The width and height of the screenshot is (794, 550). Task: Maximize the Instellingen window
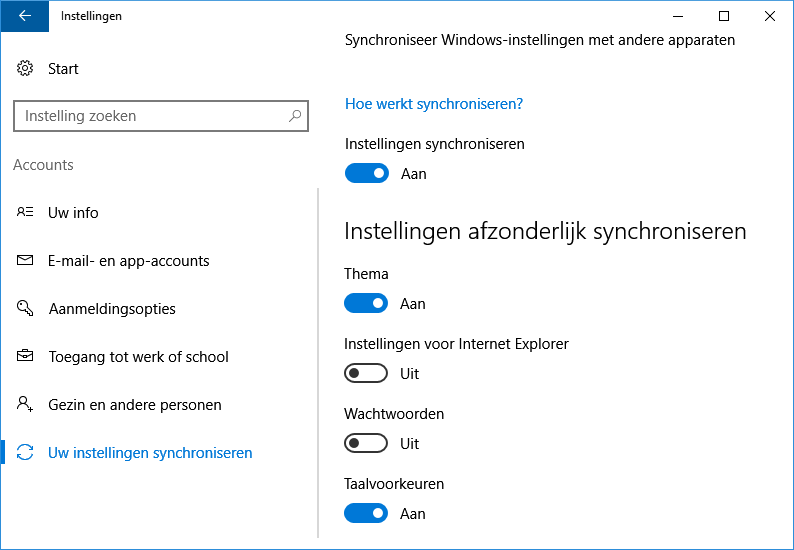pos(724,16)
